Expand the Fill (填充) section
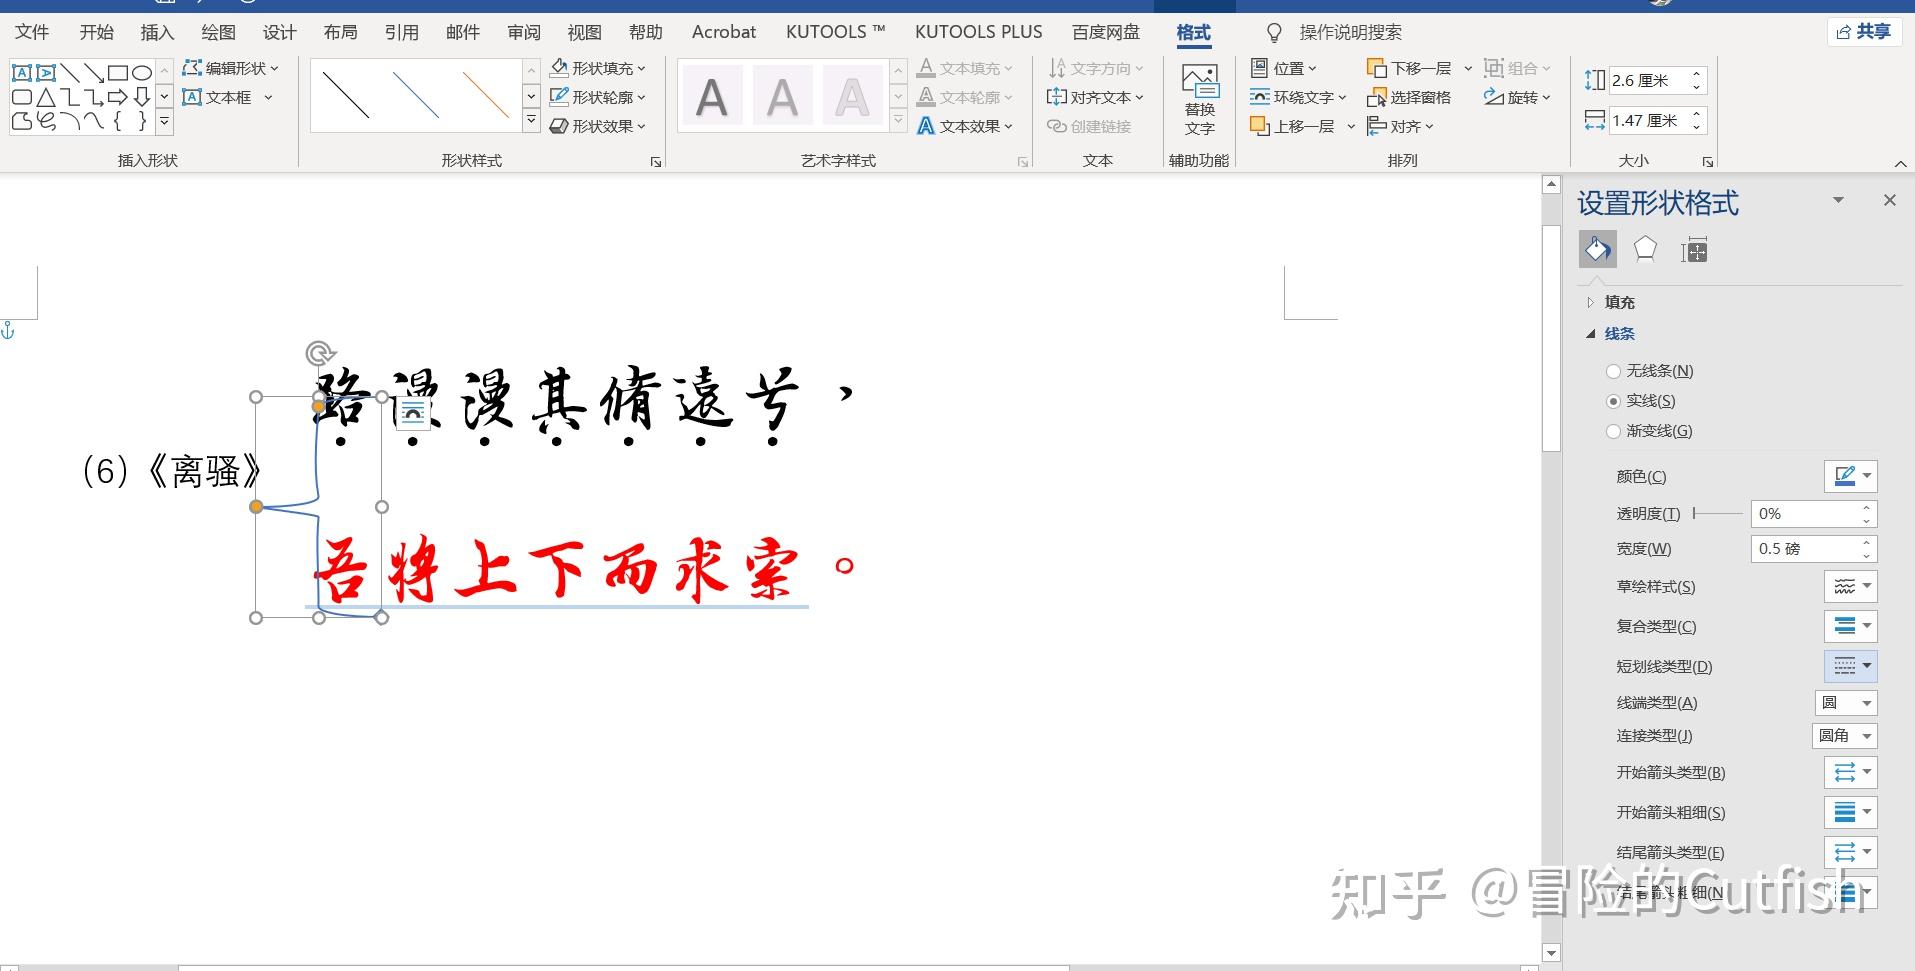 click(1611, 302)
